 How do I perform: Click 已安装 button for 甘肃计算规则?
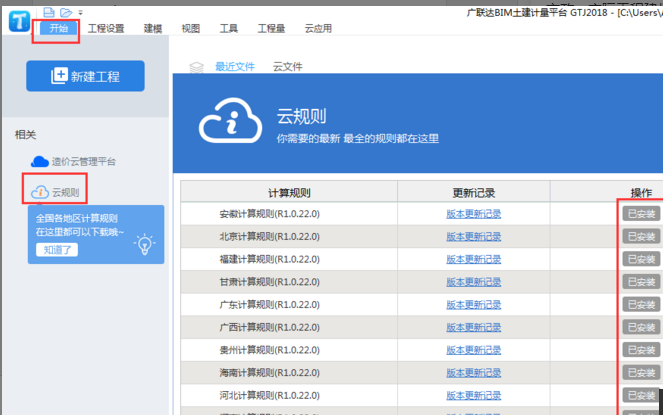point(641,282)
